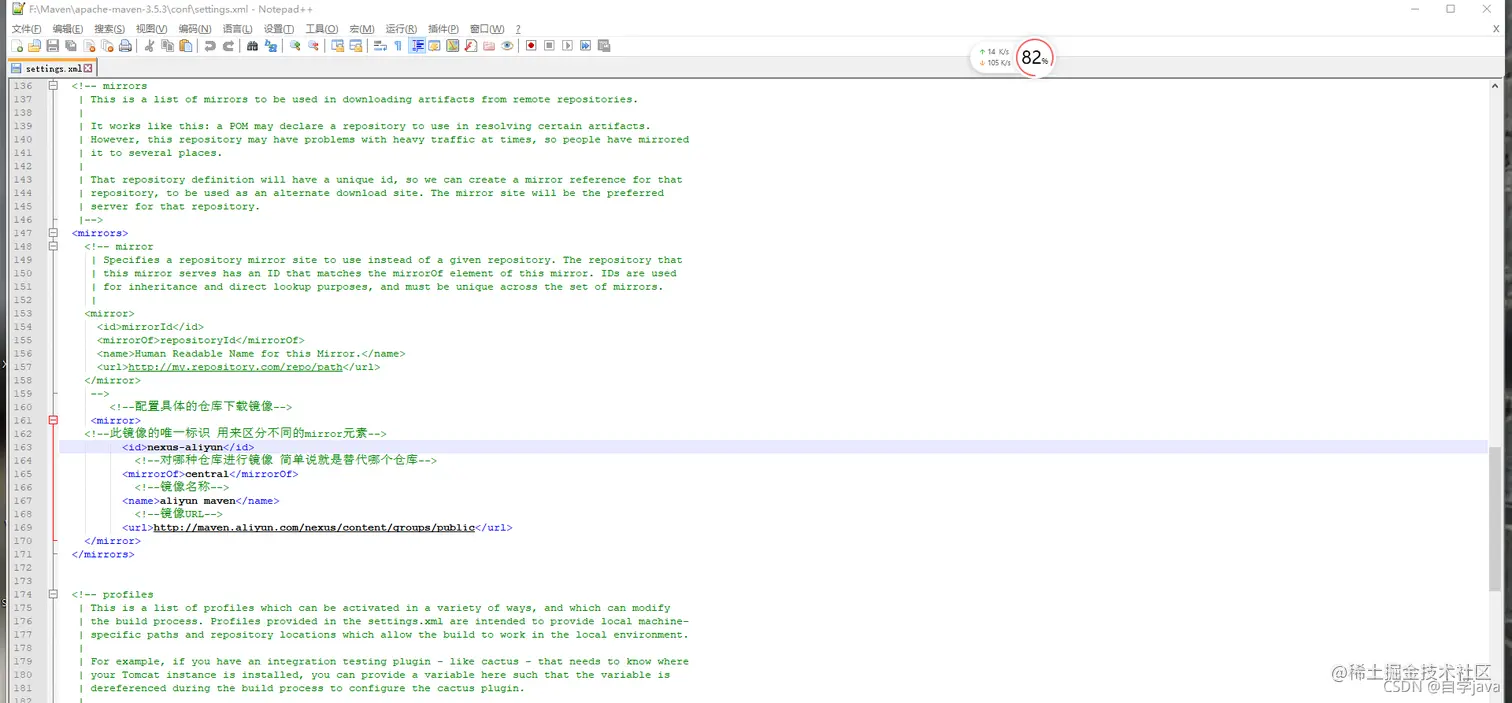
Task: Zoom out using the toolbar icon
Action: click(x=313, y=45)
